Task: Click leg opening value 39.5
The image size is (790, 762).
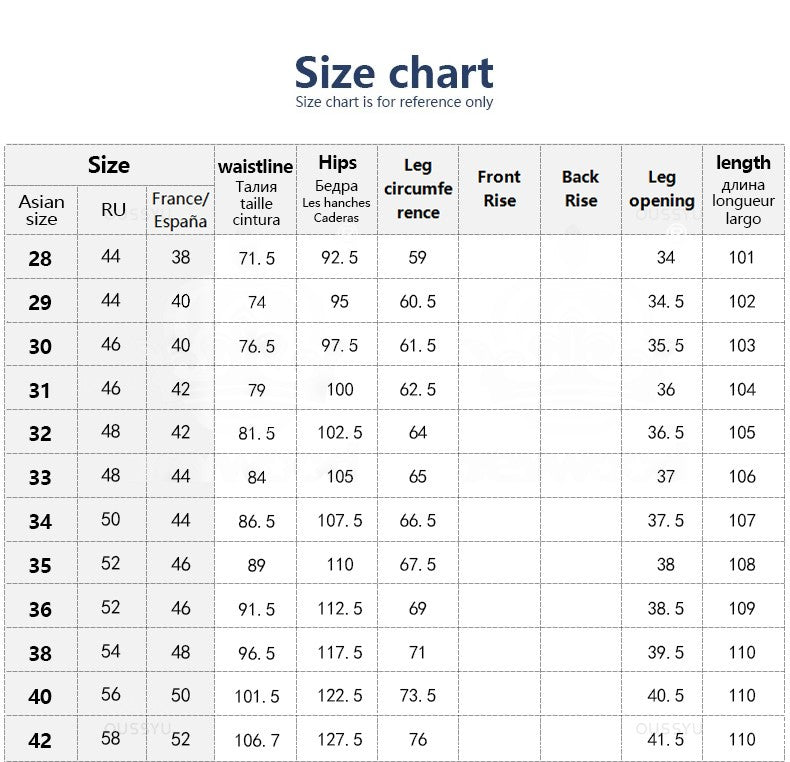Action: point(666,653)
